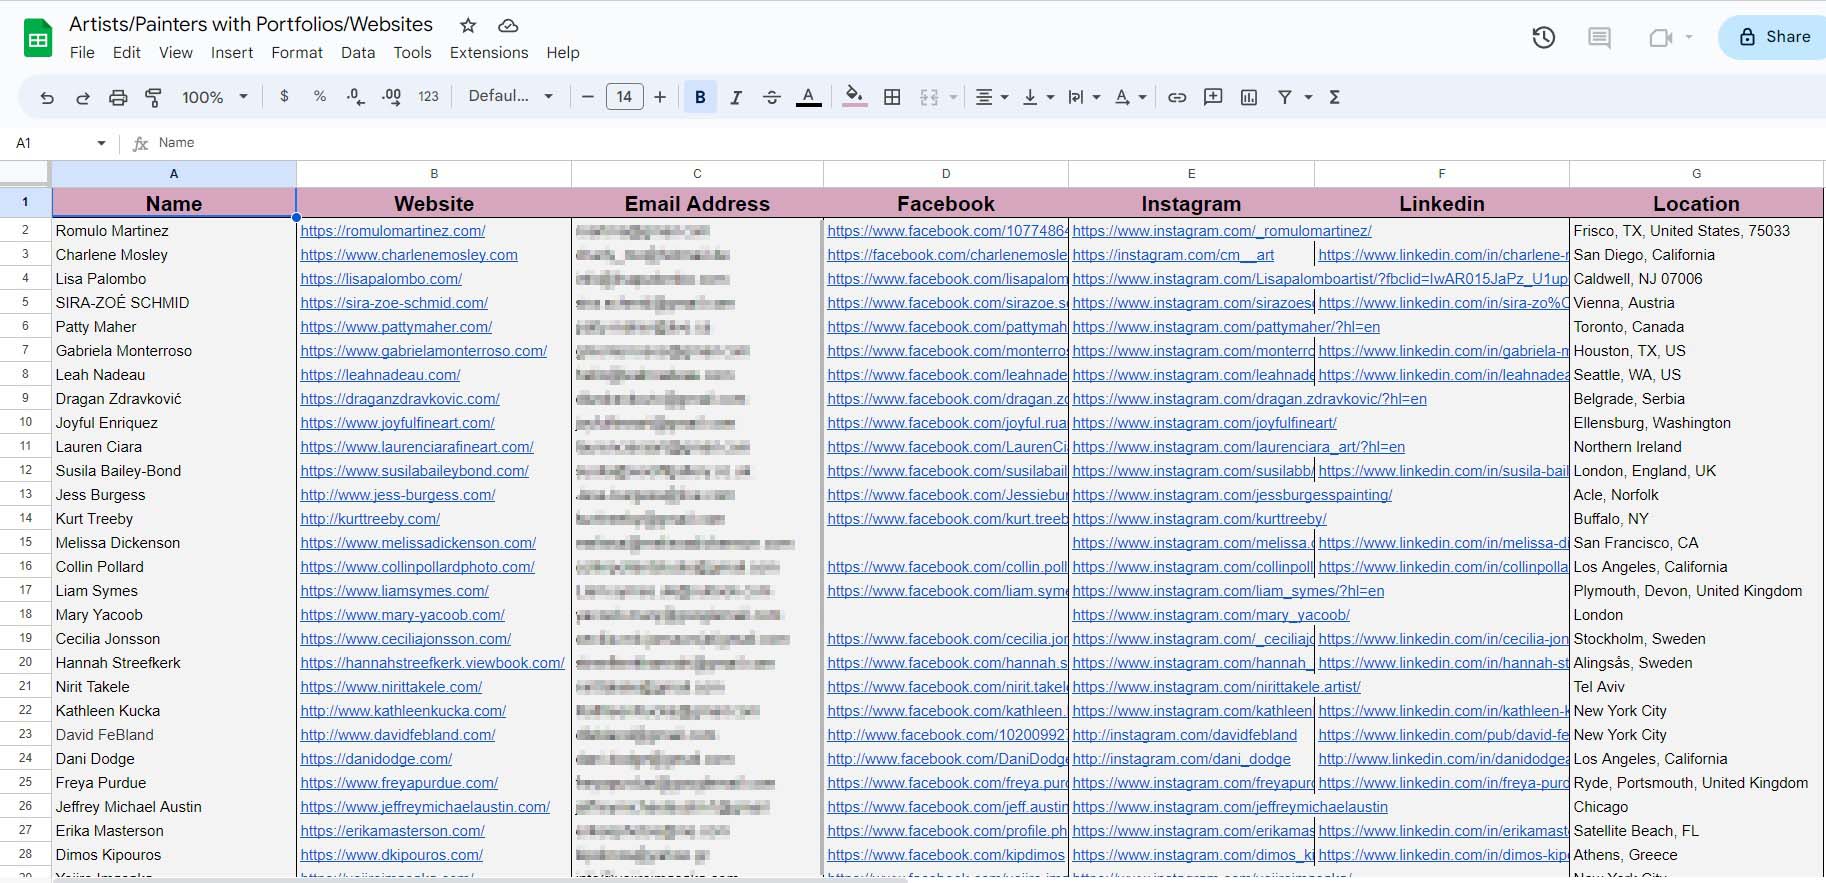Viewport: 1826px width, 883px height.
Task: Open the version history clock icon
Action: tap(1544, 38)
